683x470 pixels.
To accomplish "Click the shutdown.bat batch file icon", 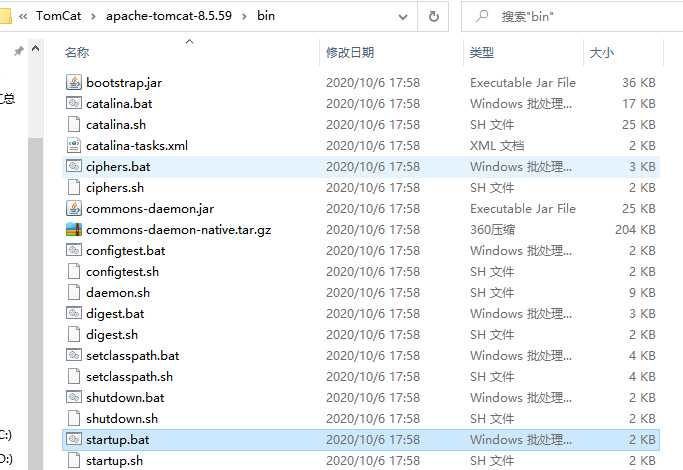I will point(74,397).
